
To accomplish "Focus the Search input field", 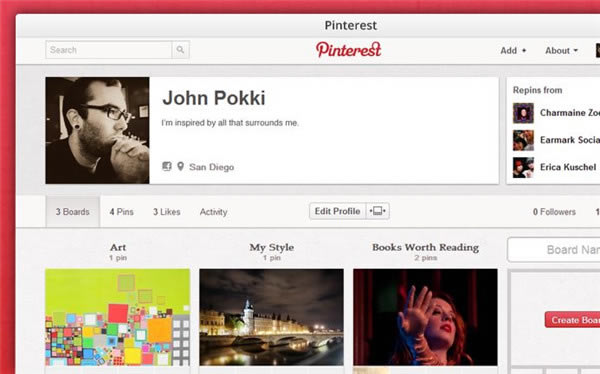I will [109, 50].
